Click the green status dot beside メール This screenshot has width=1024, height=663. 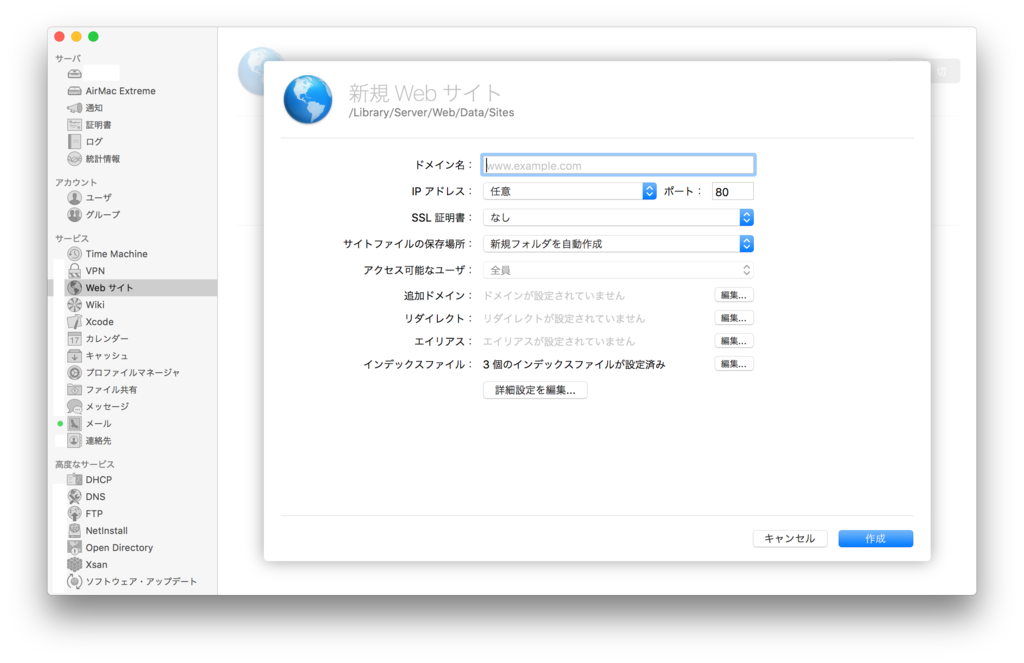[60, 423]
